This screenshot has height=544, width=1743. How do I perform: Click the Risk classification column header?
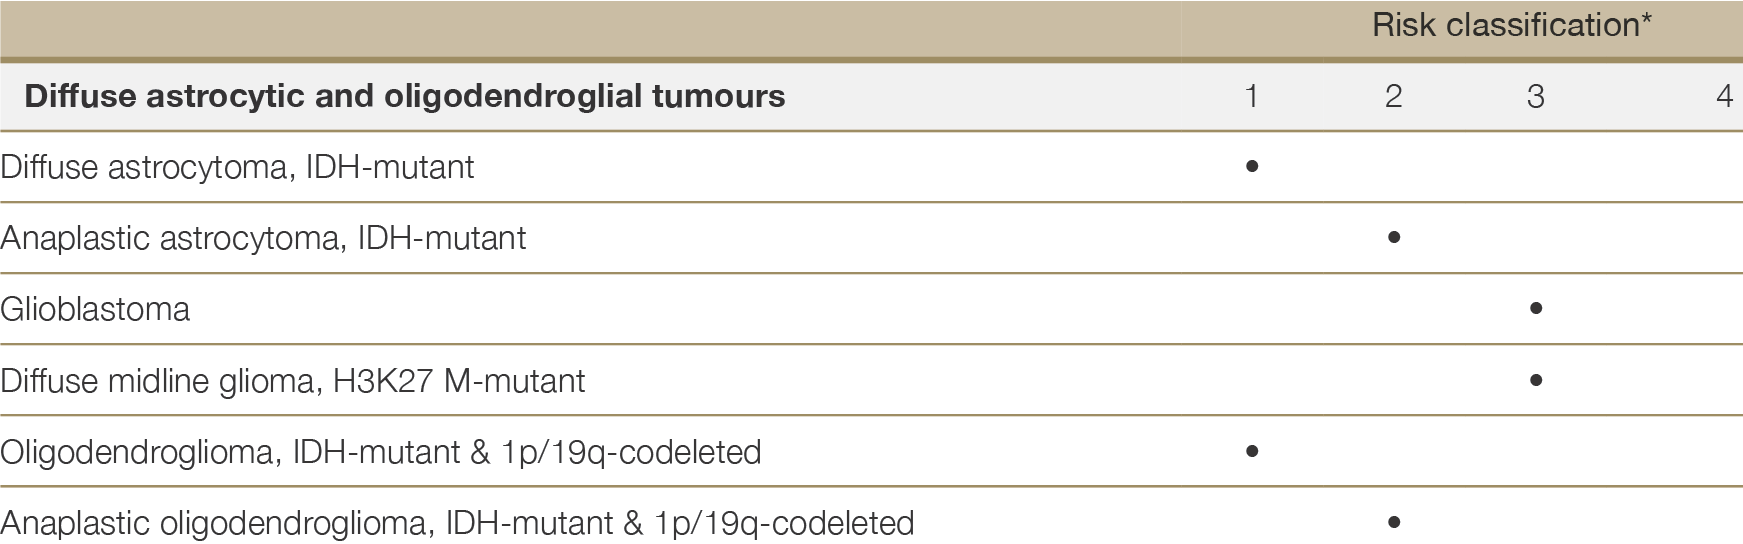click(x=1511, y=25)
